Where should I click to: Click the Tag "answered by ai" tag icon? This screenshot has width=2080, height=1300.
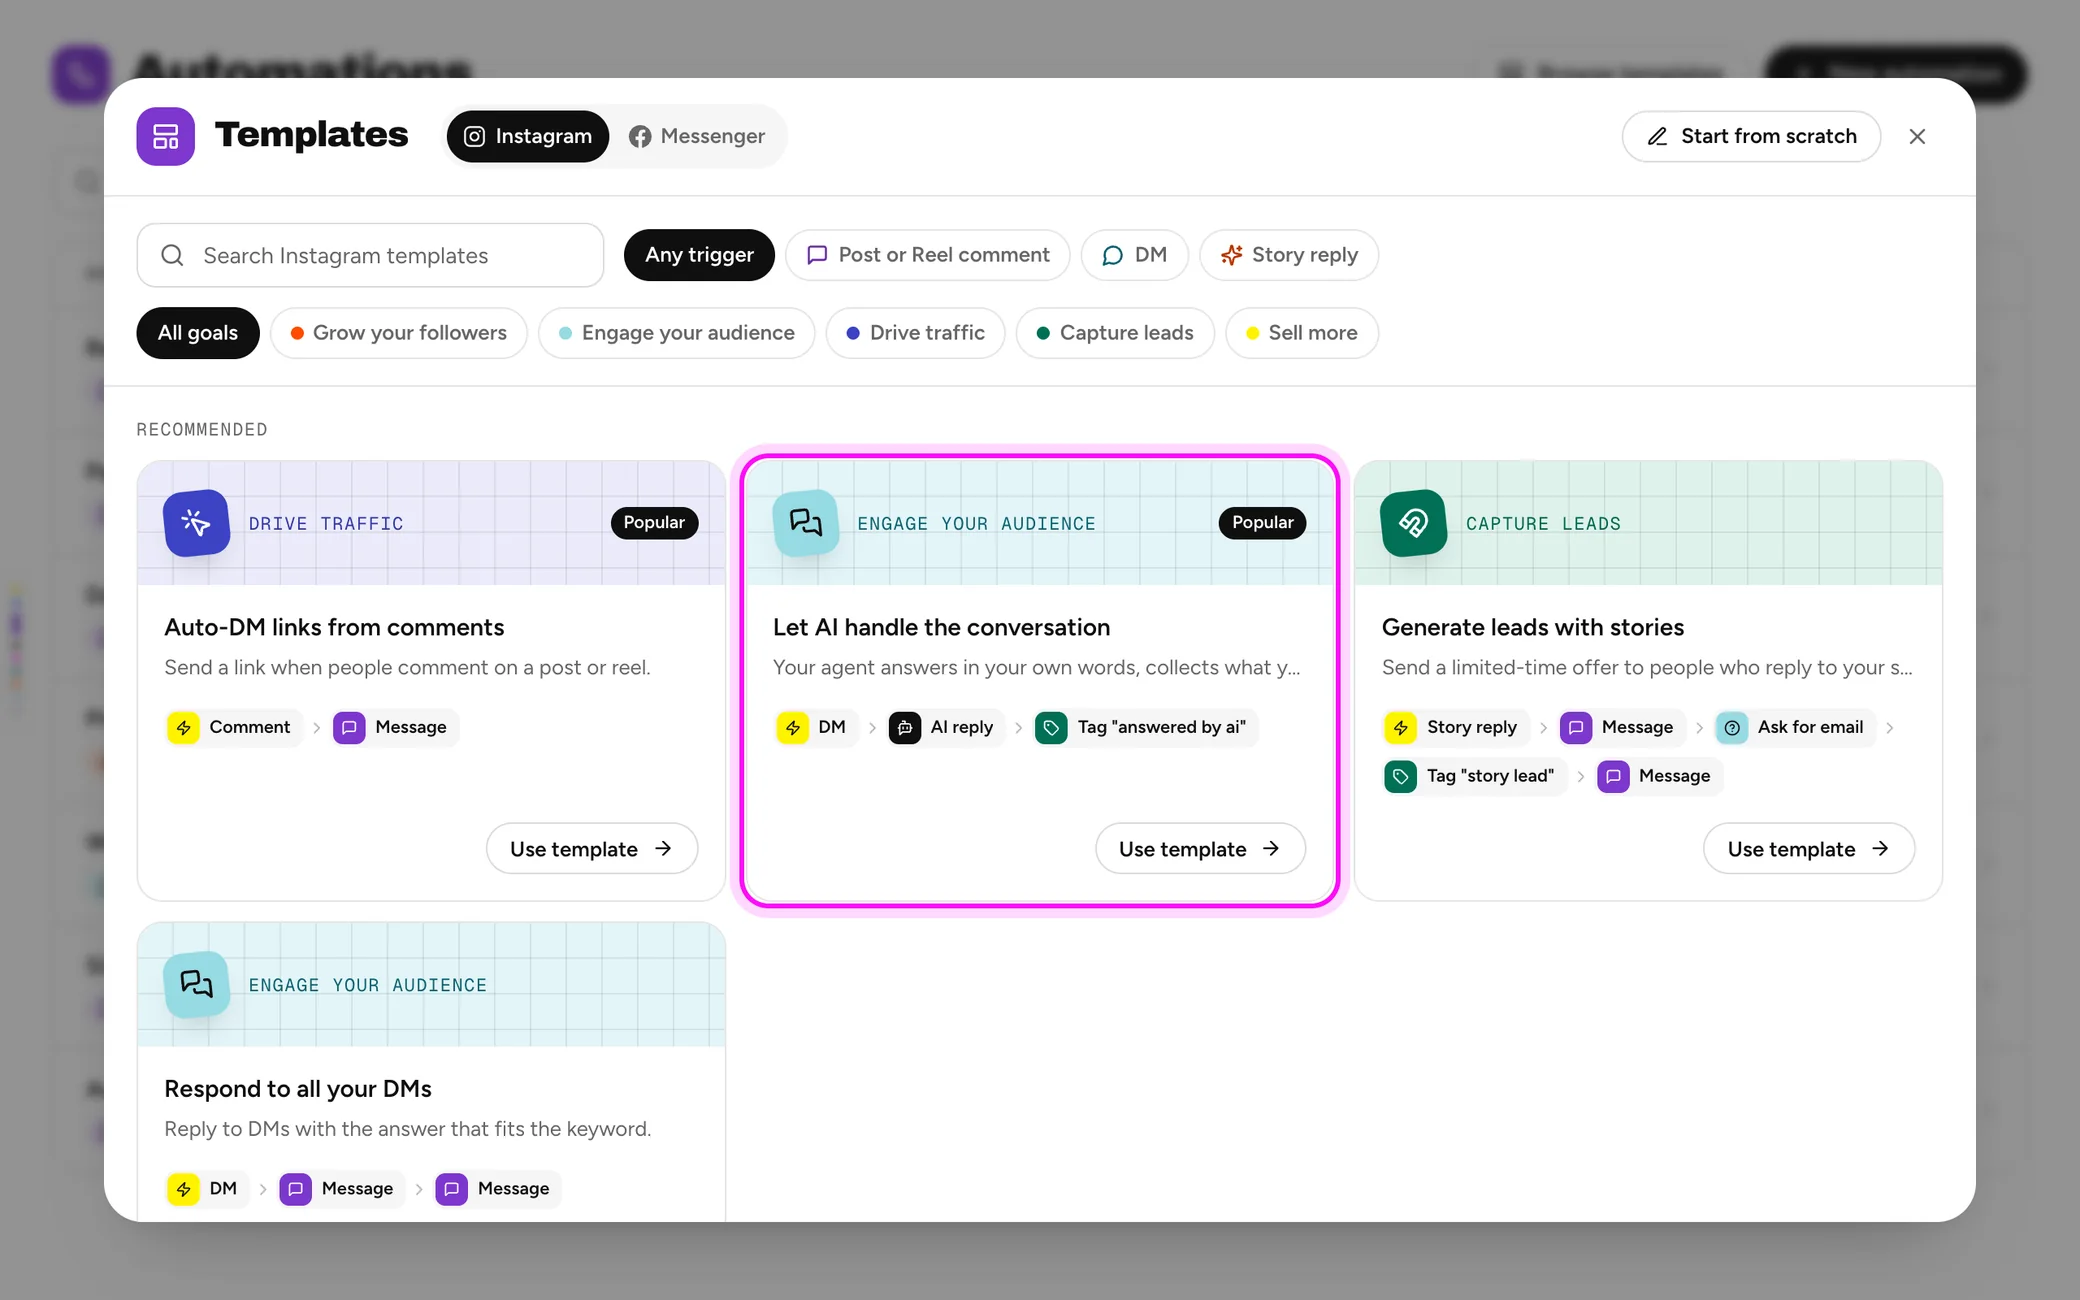(x=1051, y=728)
